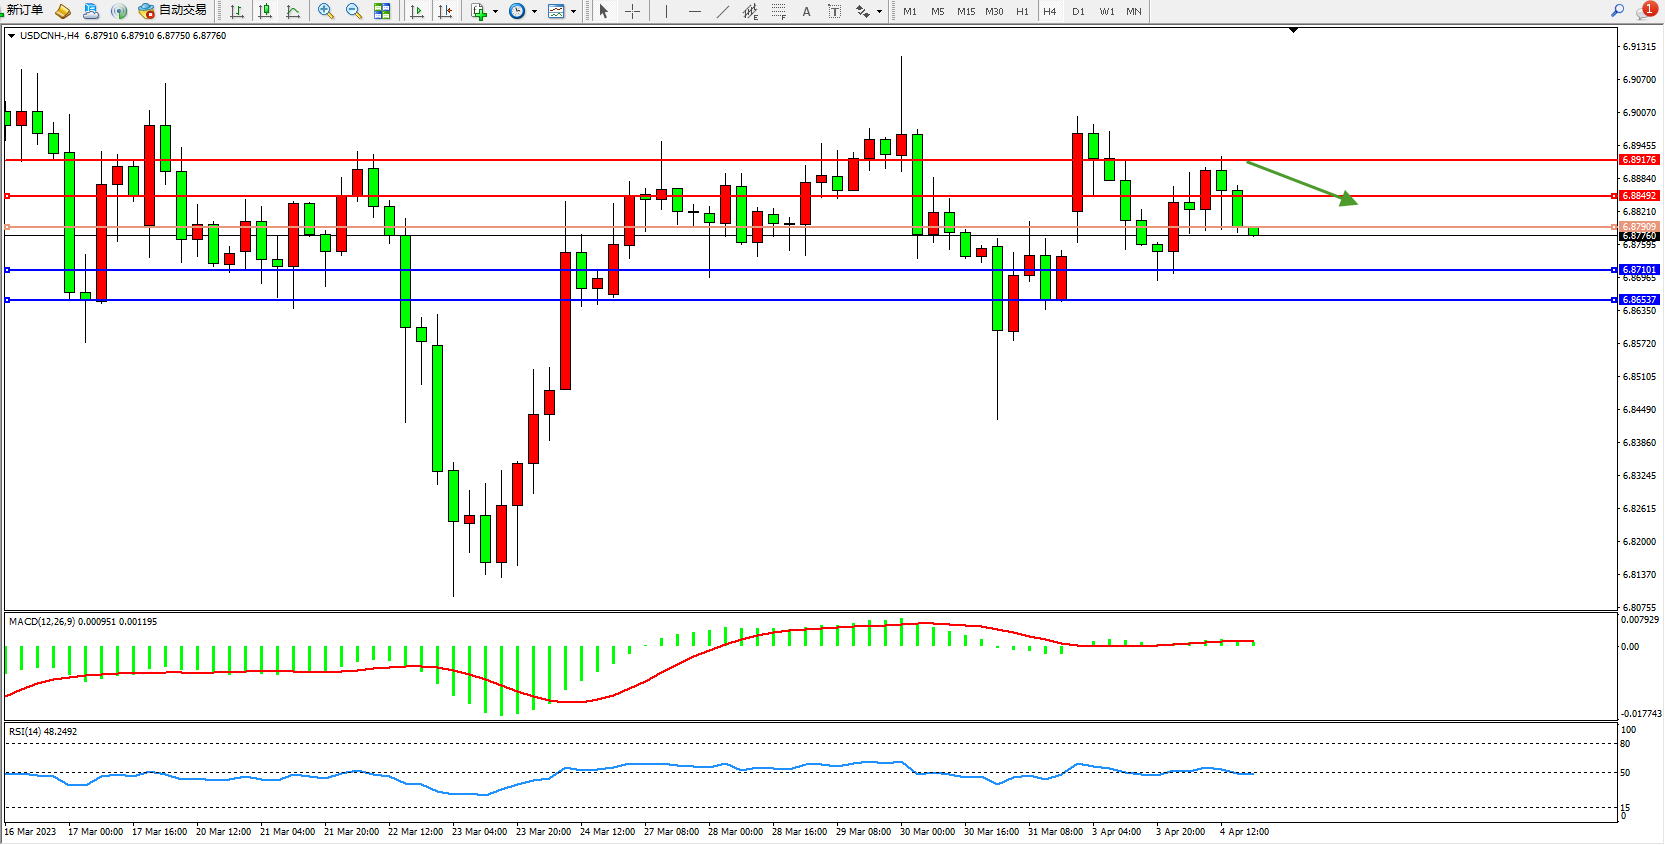This screenshot has height=845, width=1665.
Task: Click the red 6.89176 price level label
Action: (x=1639, y=160)
